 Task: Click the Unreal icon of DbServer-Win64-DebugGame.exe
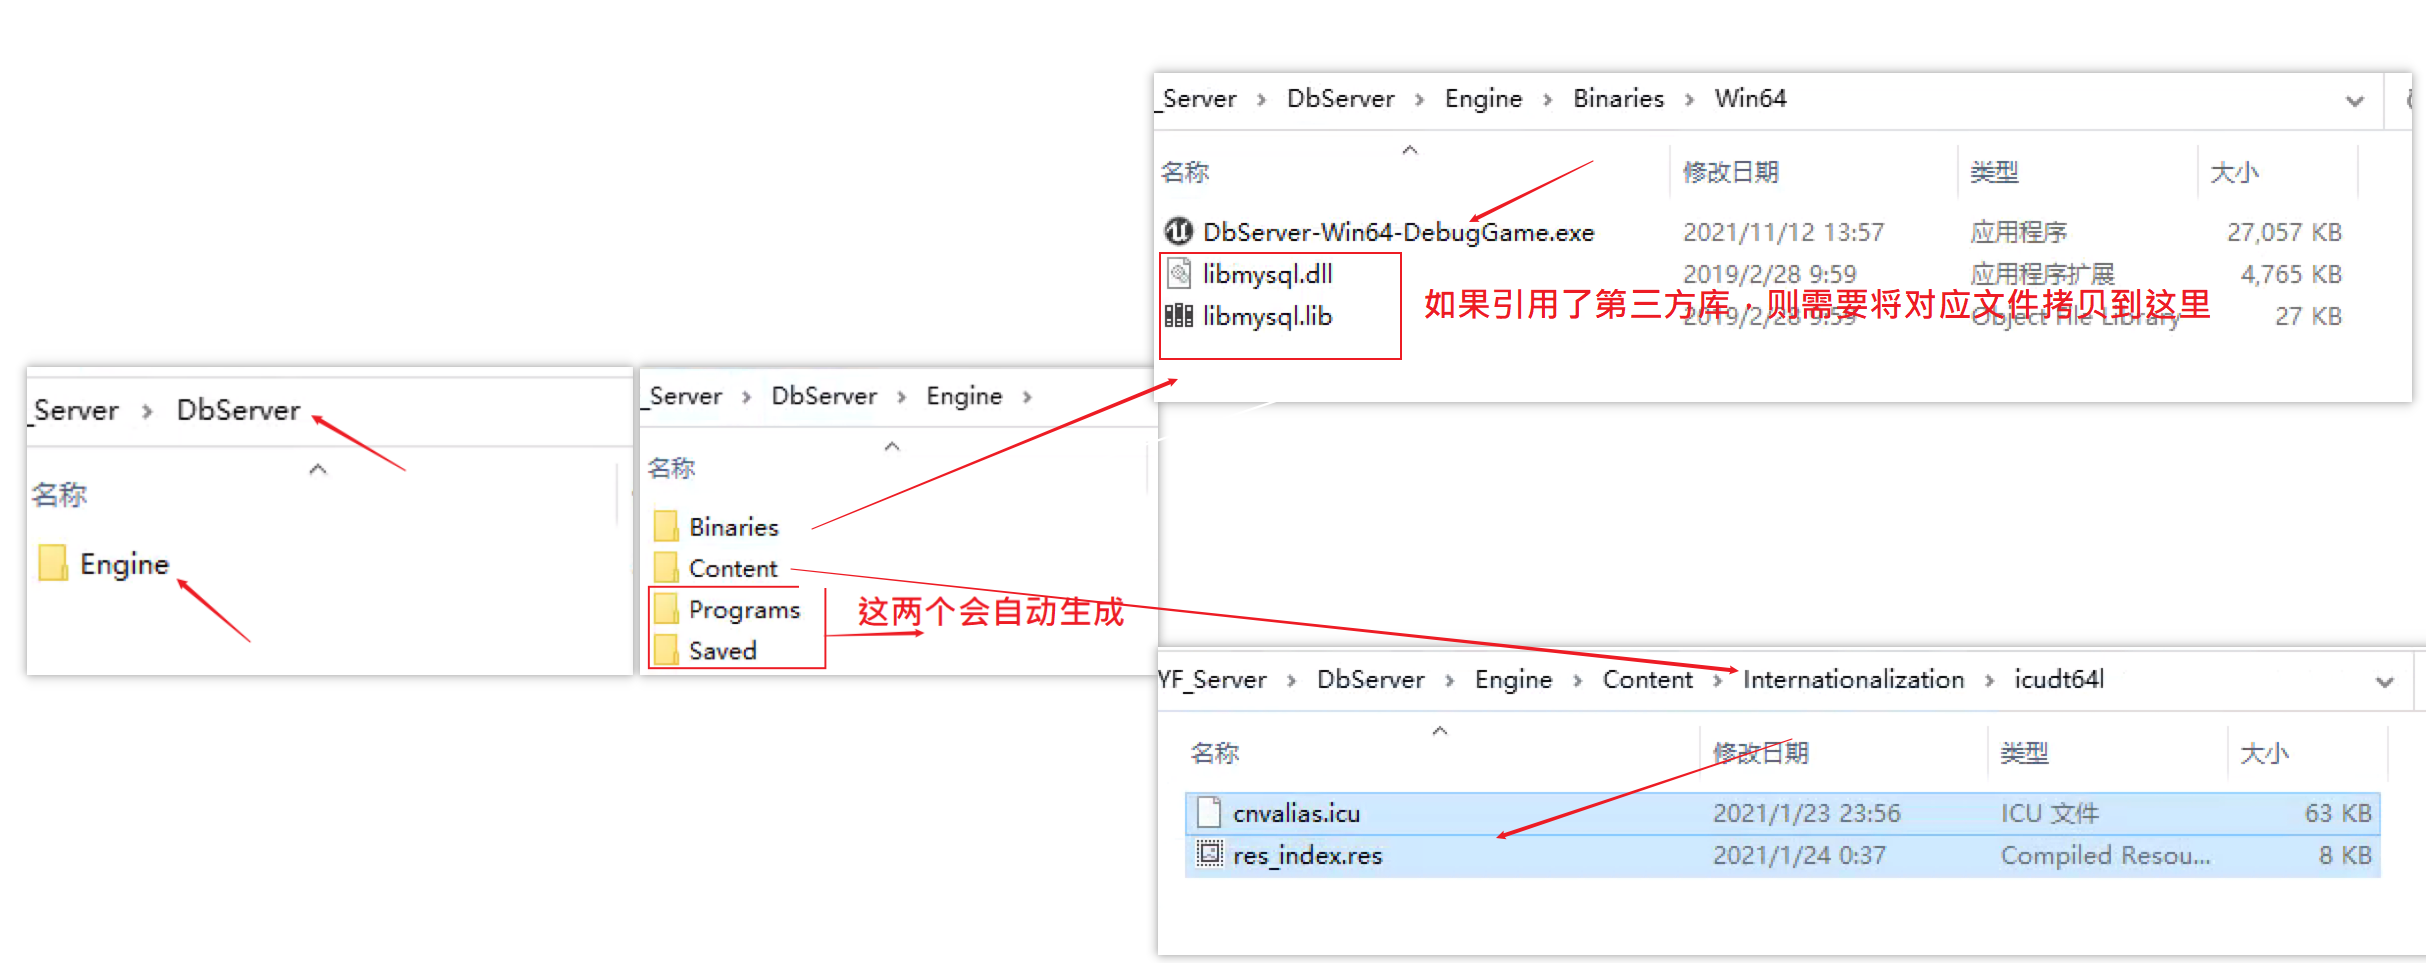(1179, 231)
